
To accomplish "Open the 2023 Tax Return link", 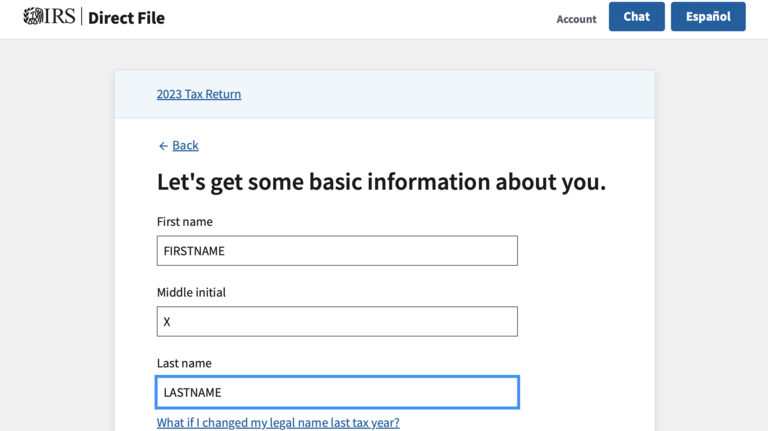I will point(199,94).
